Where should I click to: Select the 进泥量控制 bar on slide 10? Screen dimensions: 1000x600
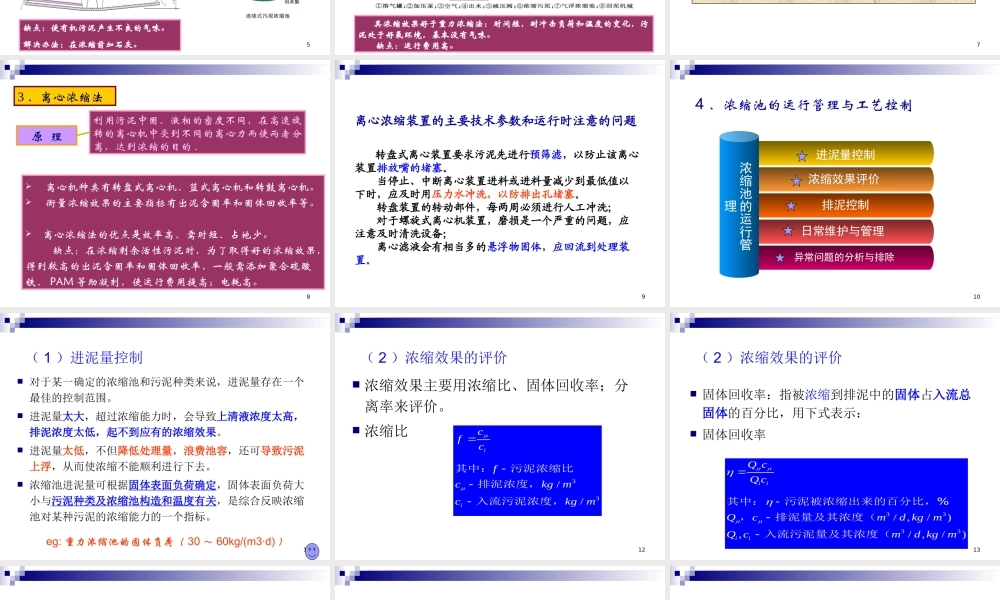[x=846, y=154]
